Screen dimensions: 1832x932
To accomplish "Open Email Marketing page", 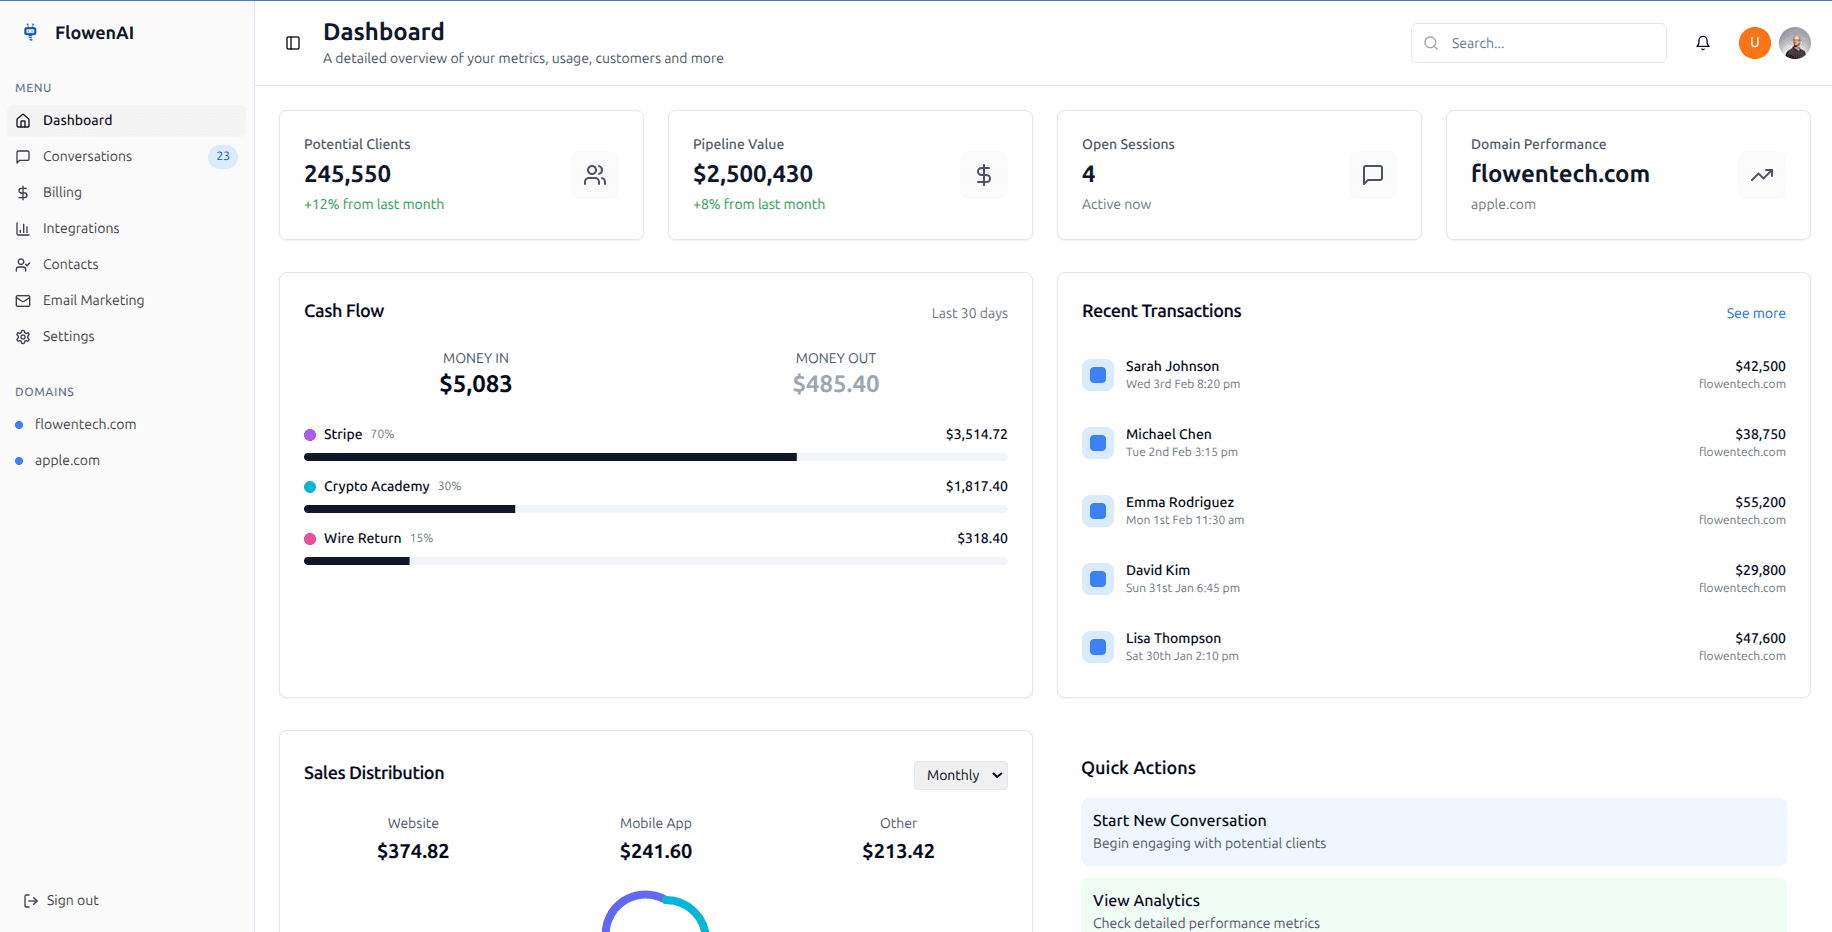I will pyautogui.click(x=93, y=300).
